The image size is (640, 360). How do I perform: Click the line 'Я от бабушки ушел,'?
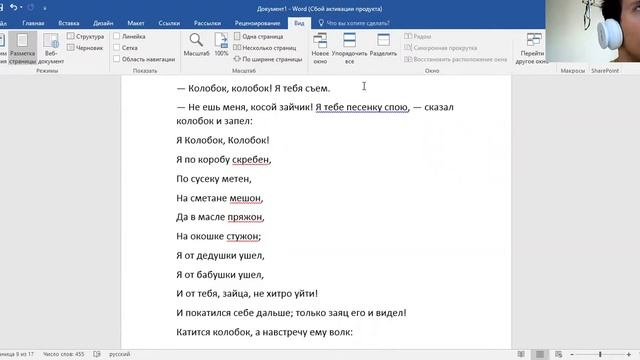[x=220, y=275]
